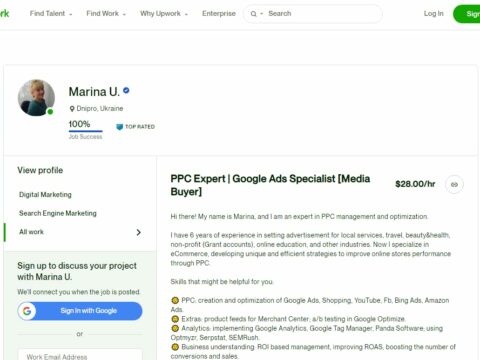The height and width of the screenshot is (360, 480).
Task: Click the green online status dot
Action: [50, 112]
